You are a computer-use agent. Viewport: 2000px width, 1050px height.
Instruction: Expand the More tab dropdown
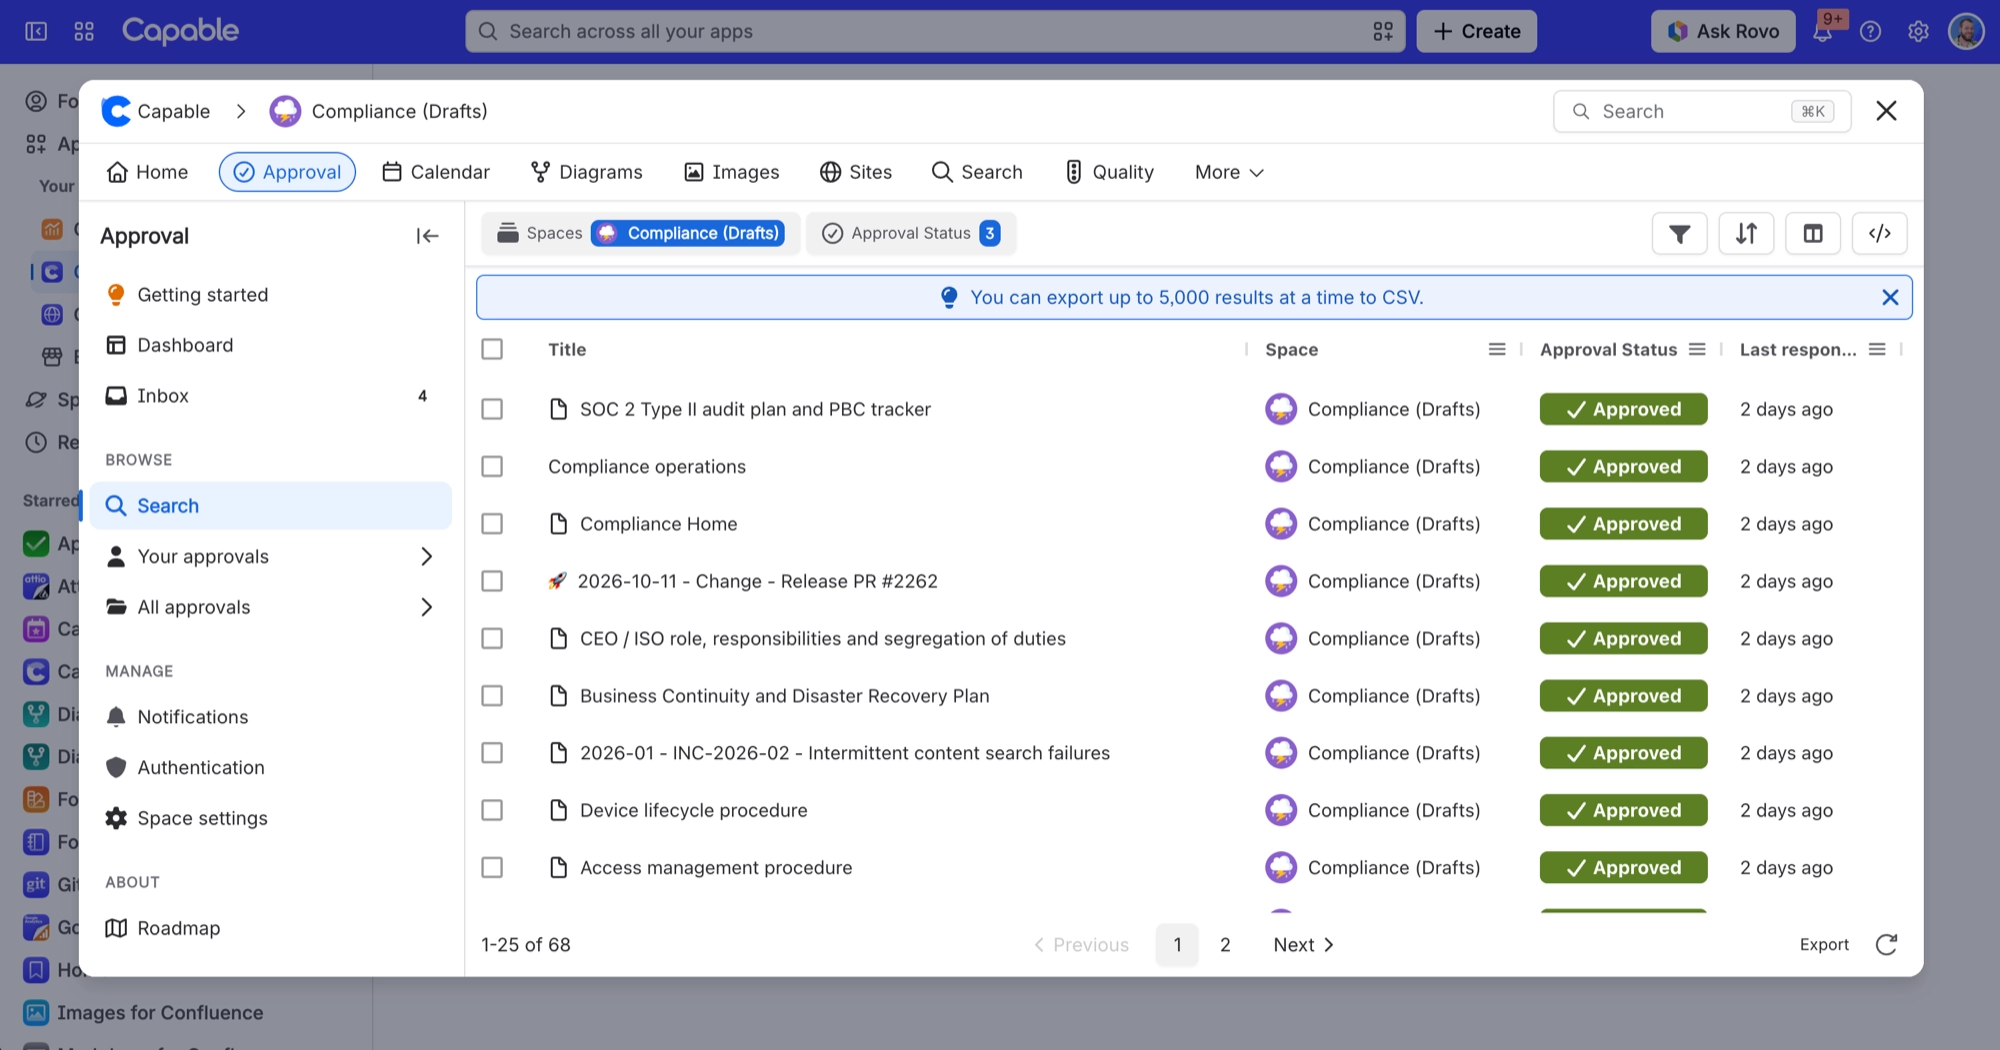point(1229,173)
